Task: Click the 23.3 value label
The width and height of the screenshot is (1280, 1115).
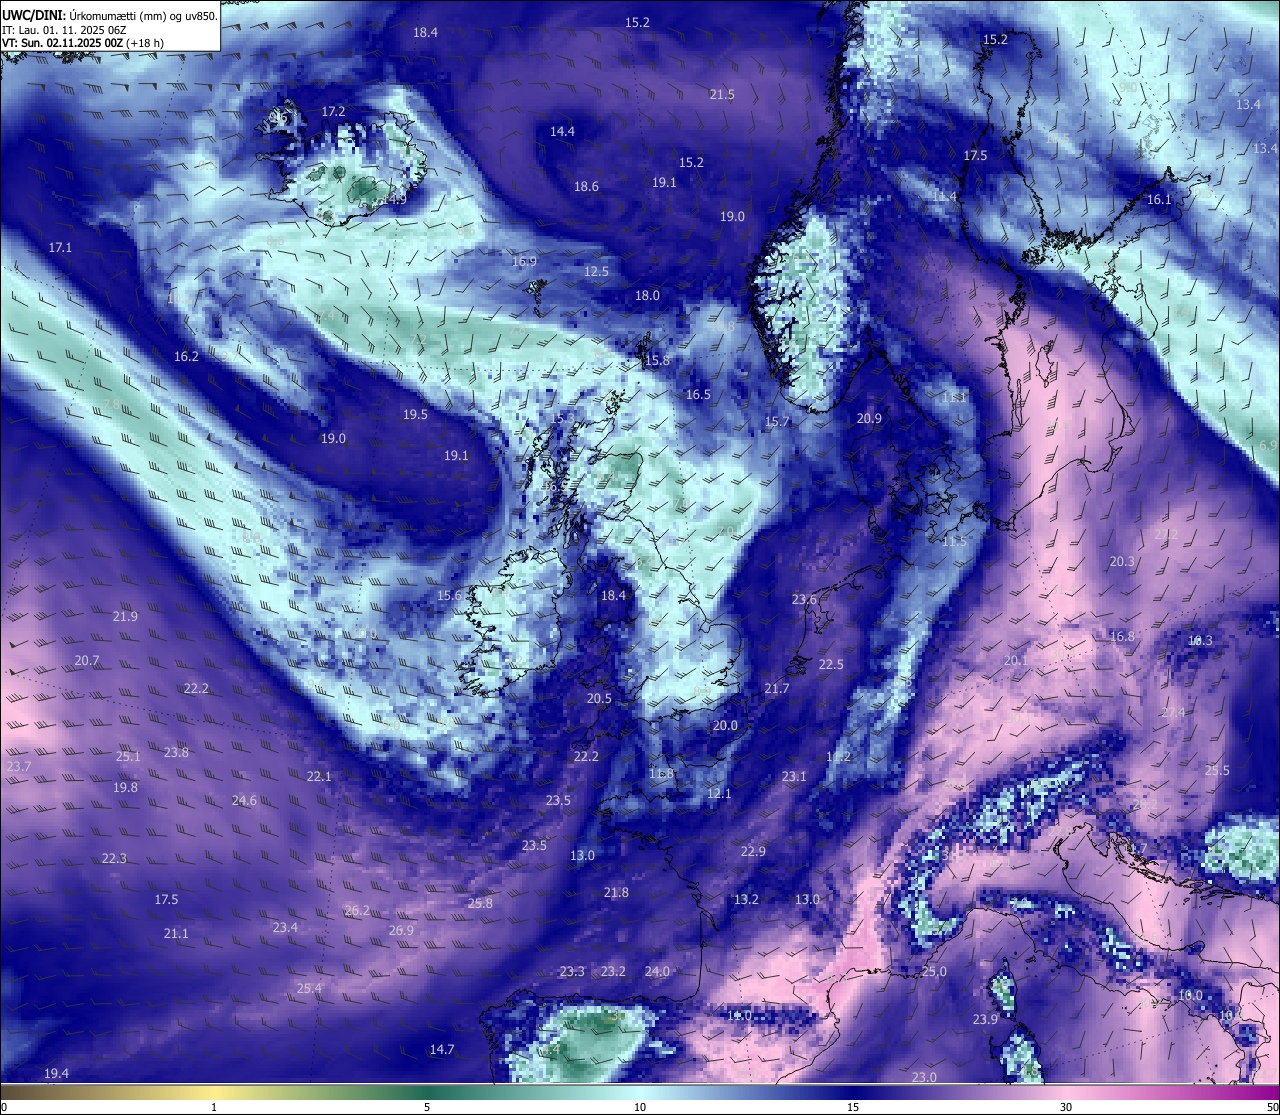Action: click(572, 971)
